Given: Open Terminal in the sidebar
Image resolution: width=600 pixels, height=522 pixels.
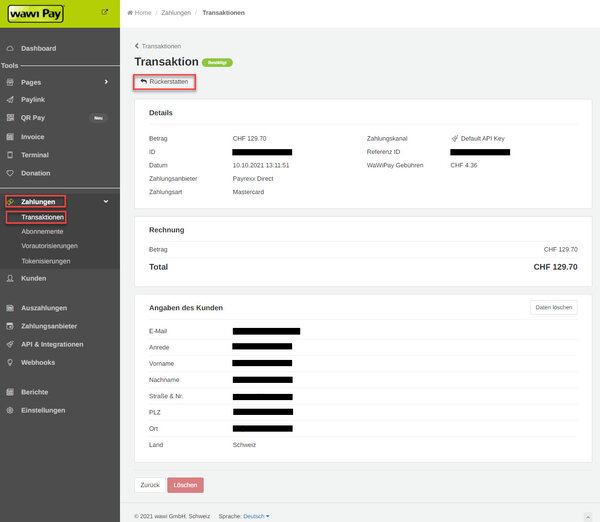Looking at the screenshot, I should (x=35, y=155).
